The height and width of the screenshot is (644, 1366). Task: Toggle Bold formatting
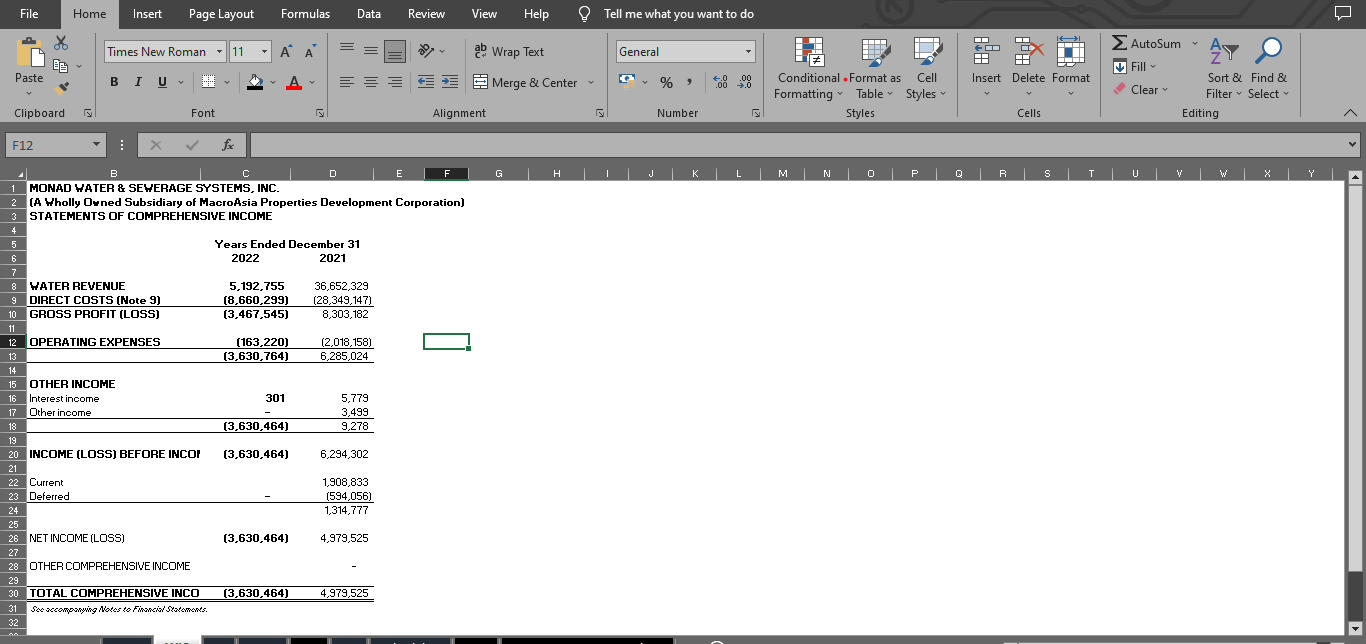(114, 82)
